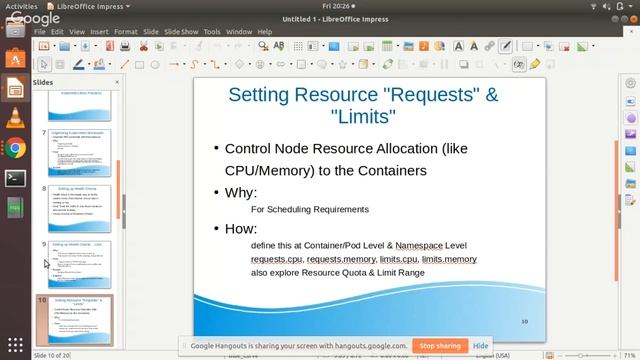Select the Rectangle drawing tool

pyautogui.click(x=140, y=64)
